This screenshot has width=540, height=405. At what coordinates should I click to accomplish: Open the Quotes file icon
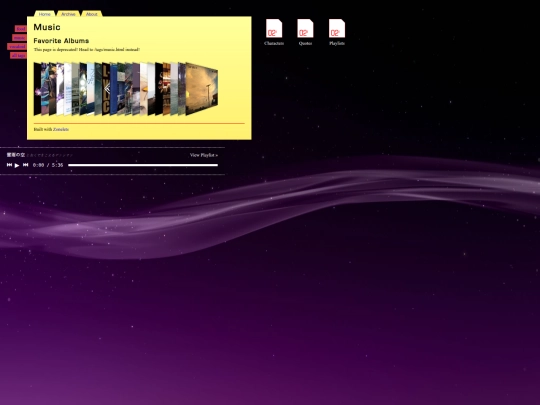[x=305, y=32]
